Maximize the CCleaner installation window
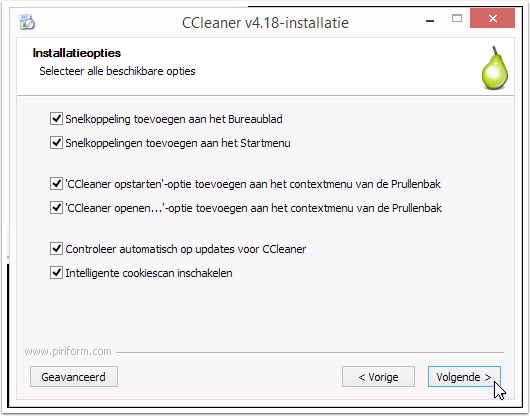The image size is (530, 416). (x=457, y=18)
